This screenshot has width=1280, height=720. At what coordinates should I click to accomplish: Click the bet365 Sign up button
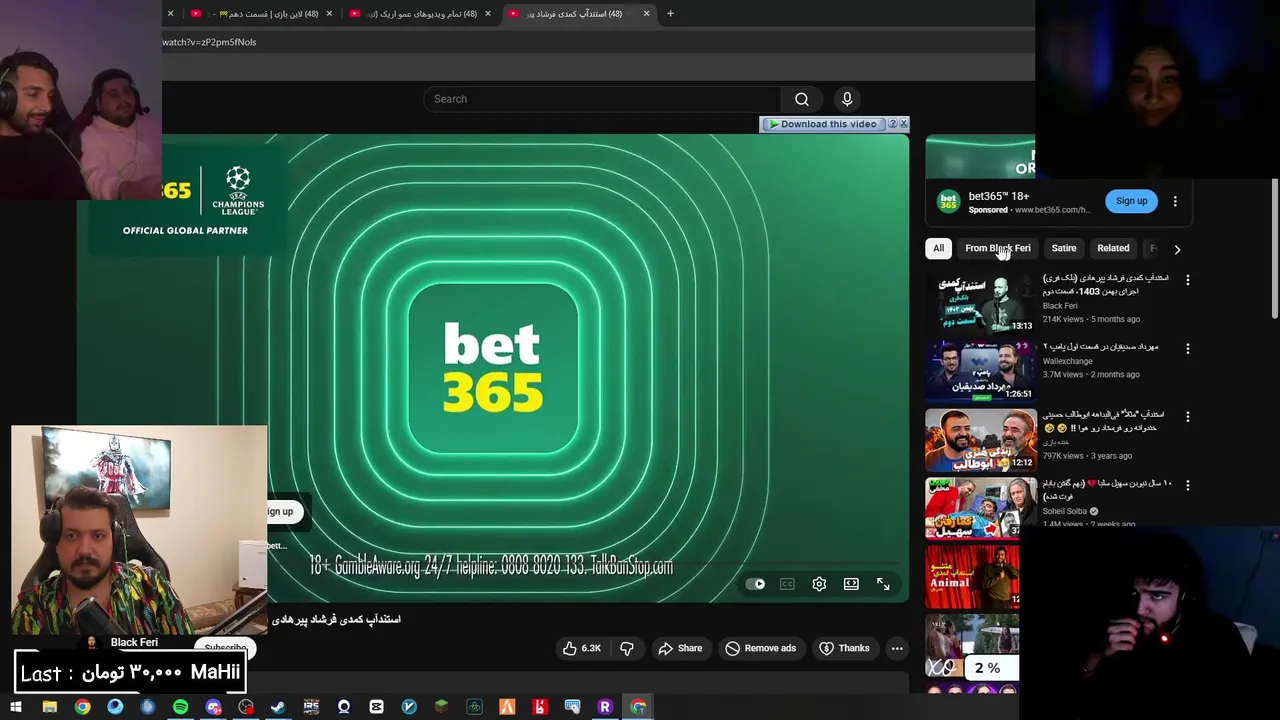[x=1132, y=201]
